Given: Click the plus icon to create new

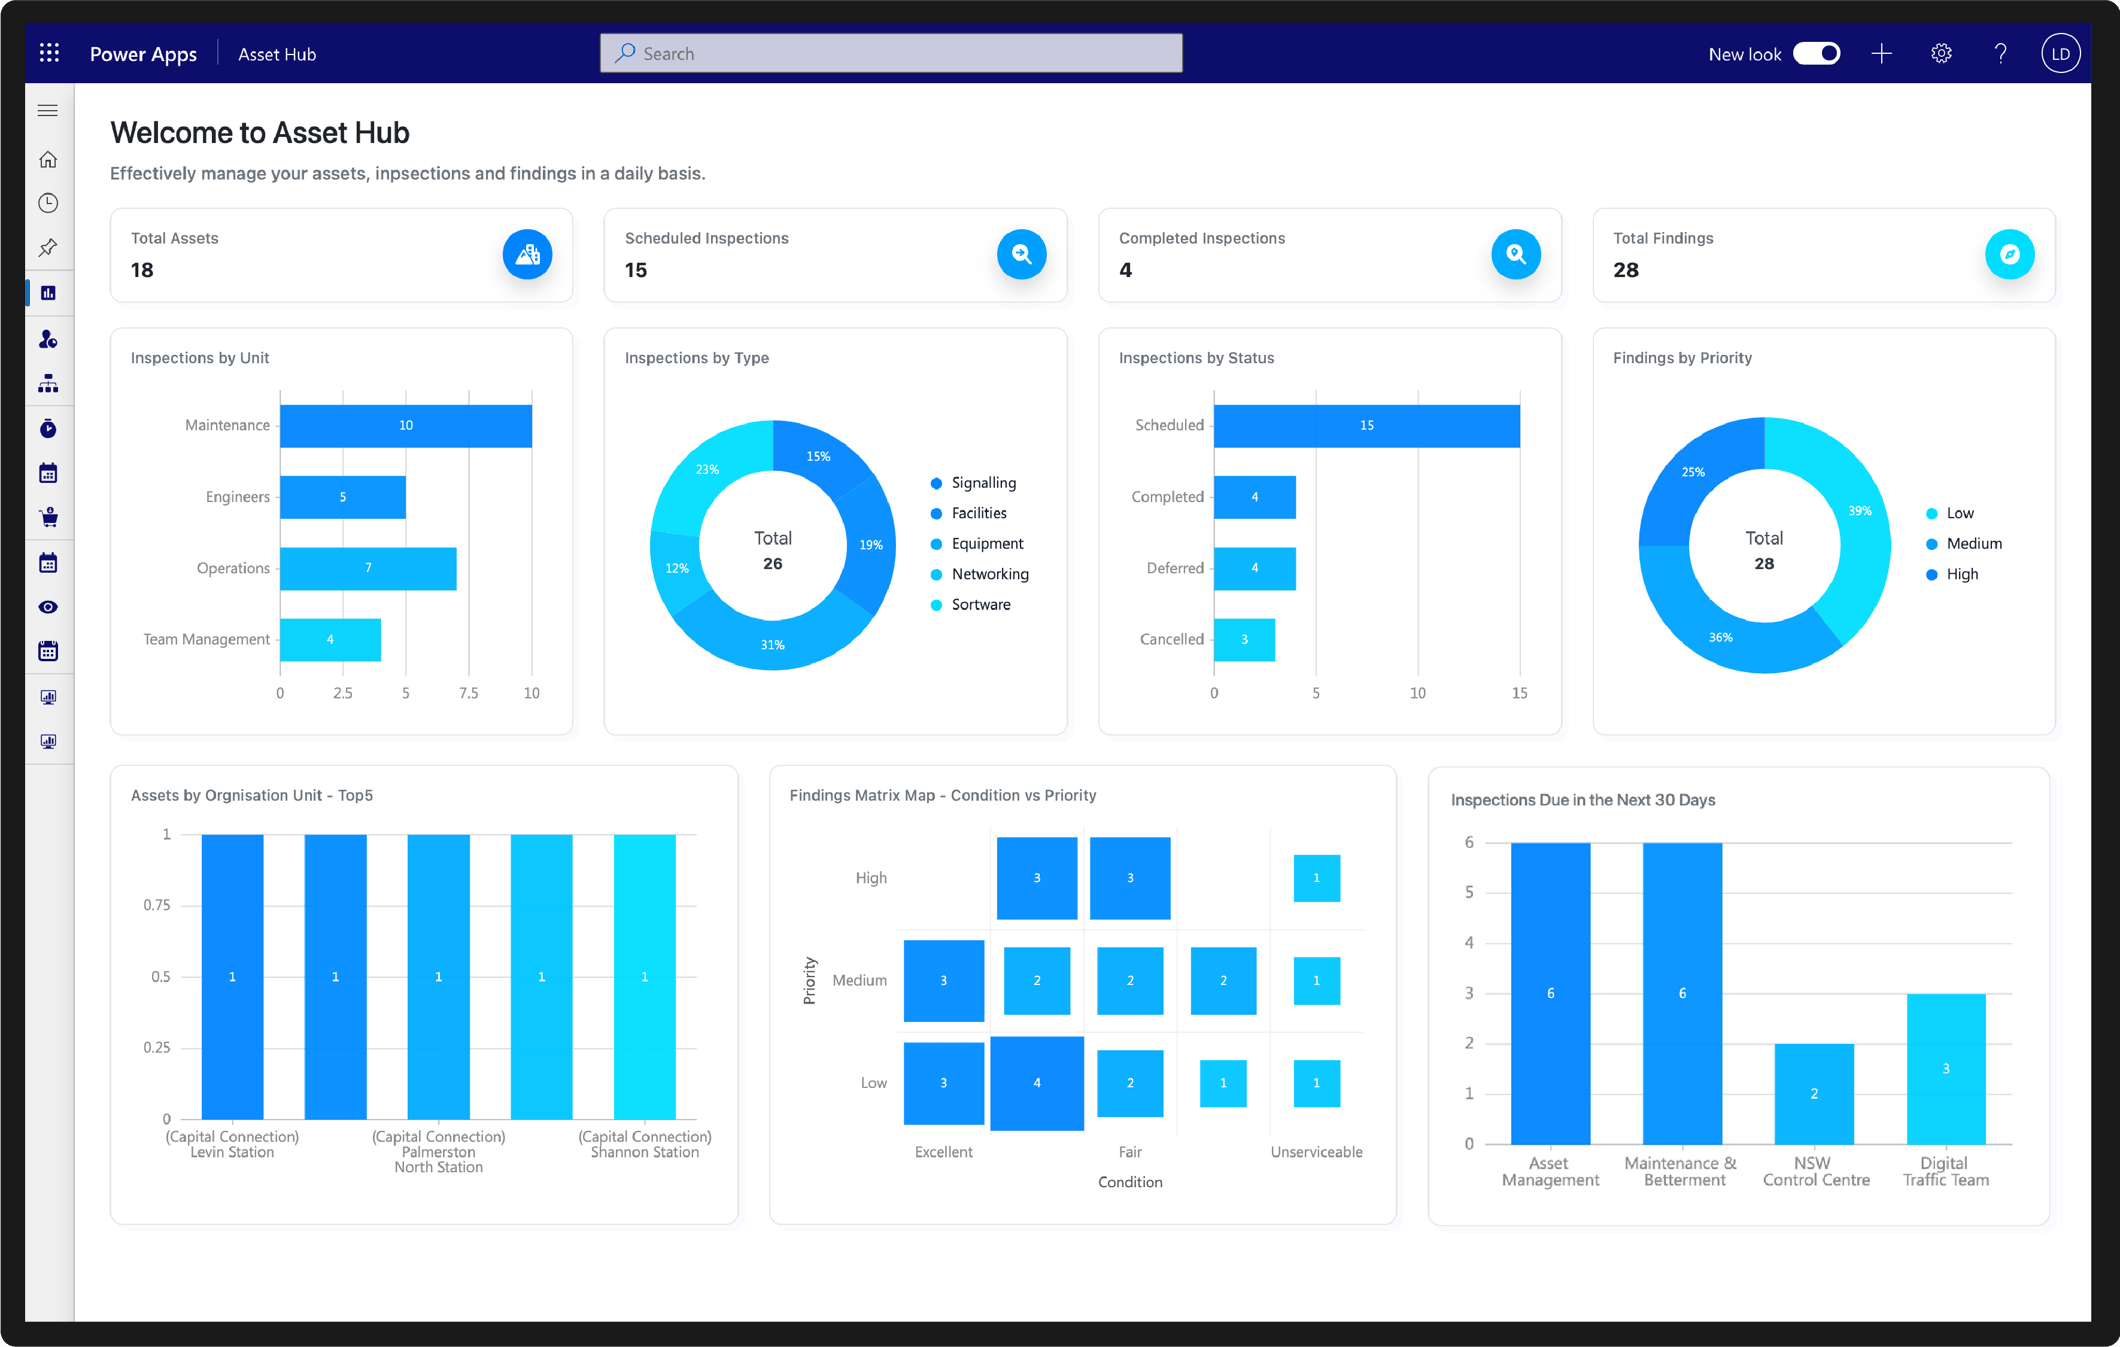Looking at the screenshot, I should (1881, 53).
